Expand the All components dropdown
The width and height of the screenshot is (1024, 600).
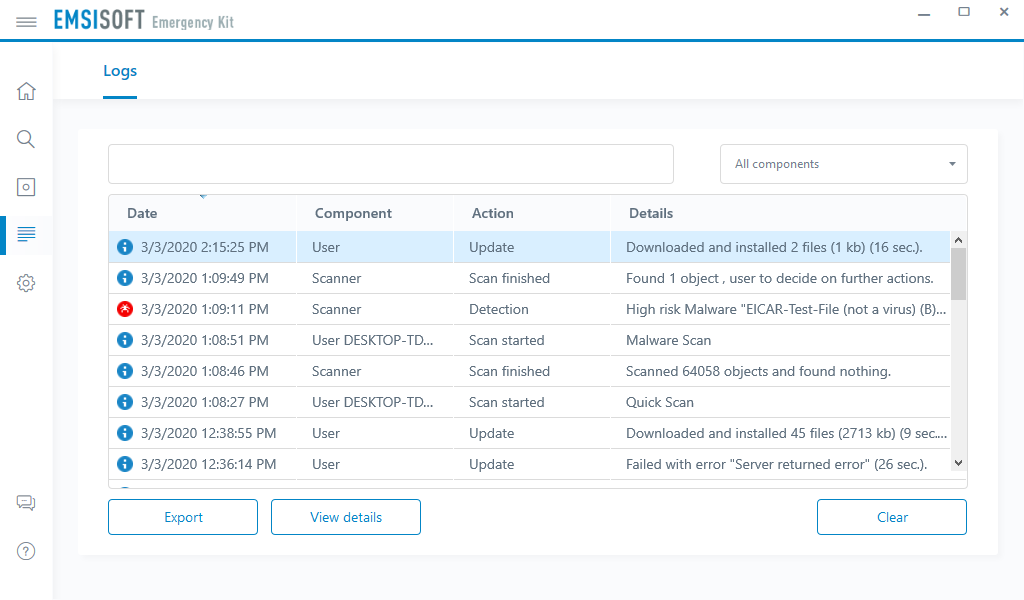click(843, 164)
